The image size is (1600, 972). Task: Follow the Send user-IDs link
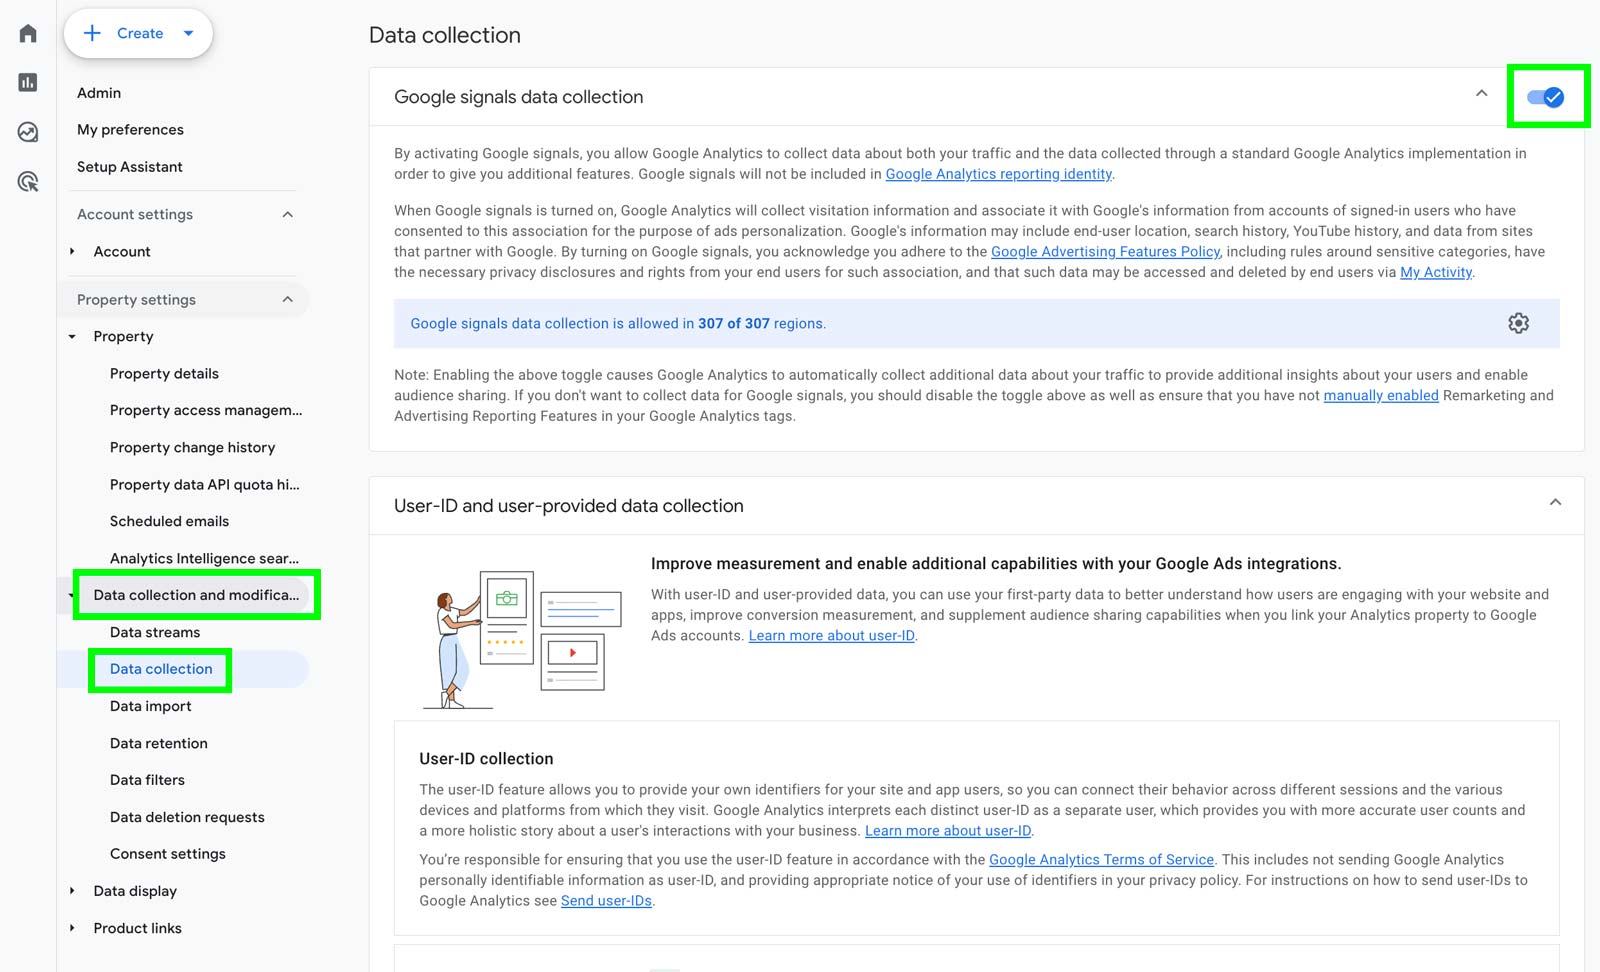point(606,901)
